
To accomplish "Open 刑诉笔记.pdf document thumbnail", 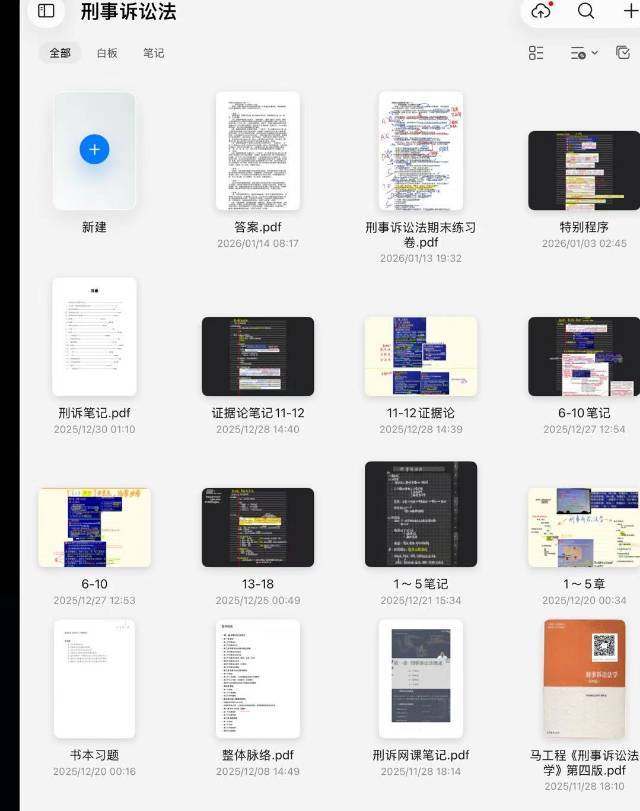I will click(94, 337).
